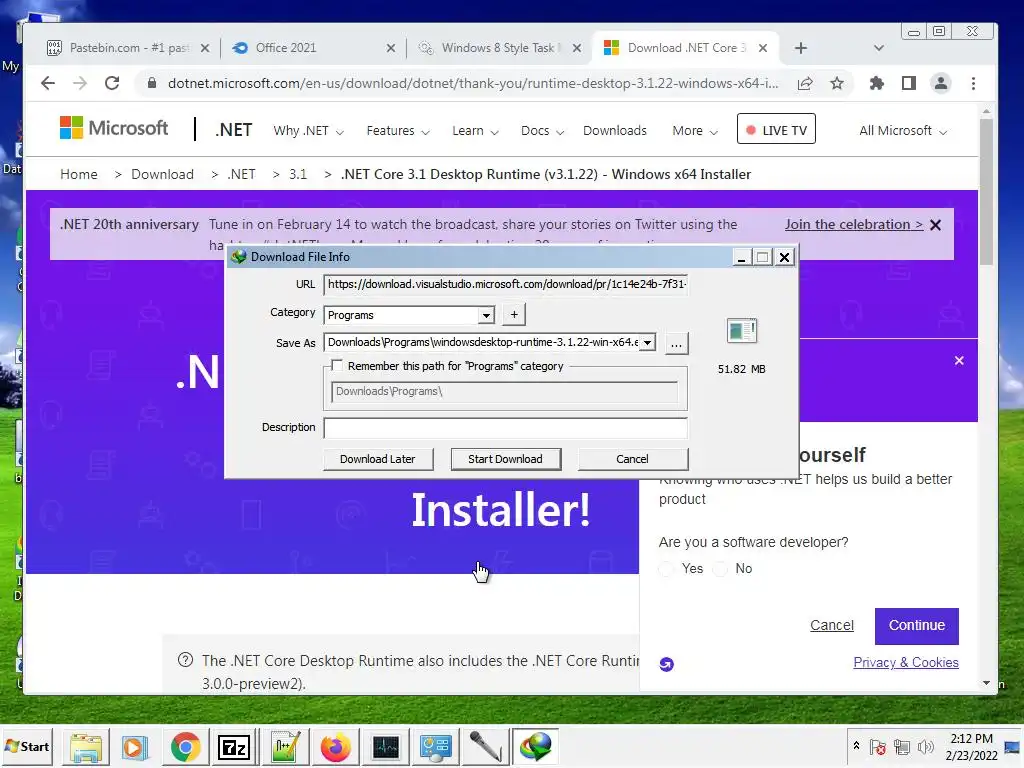The width and height of the screenshot is (1024, 768).
Task: Open Firefox from taskbar
Action: pos(336,747)
